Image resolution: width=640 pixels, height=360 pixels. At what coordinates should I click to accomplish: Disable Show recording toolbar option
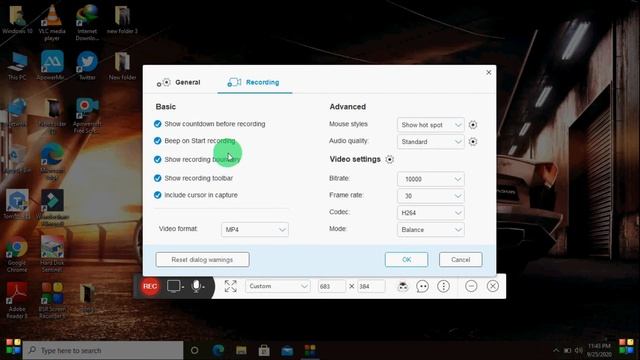[158, 178]
